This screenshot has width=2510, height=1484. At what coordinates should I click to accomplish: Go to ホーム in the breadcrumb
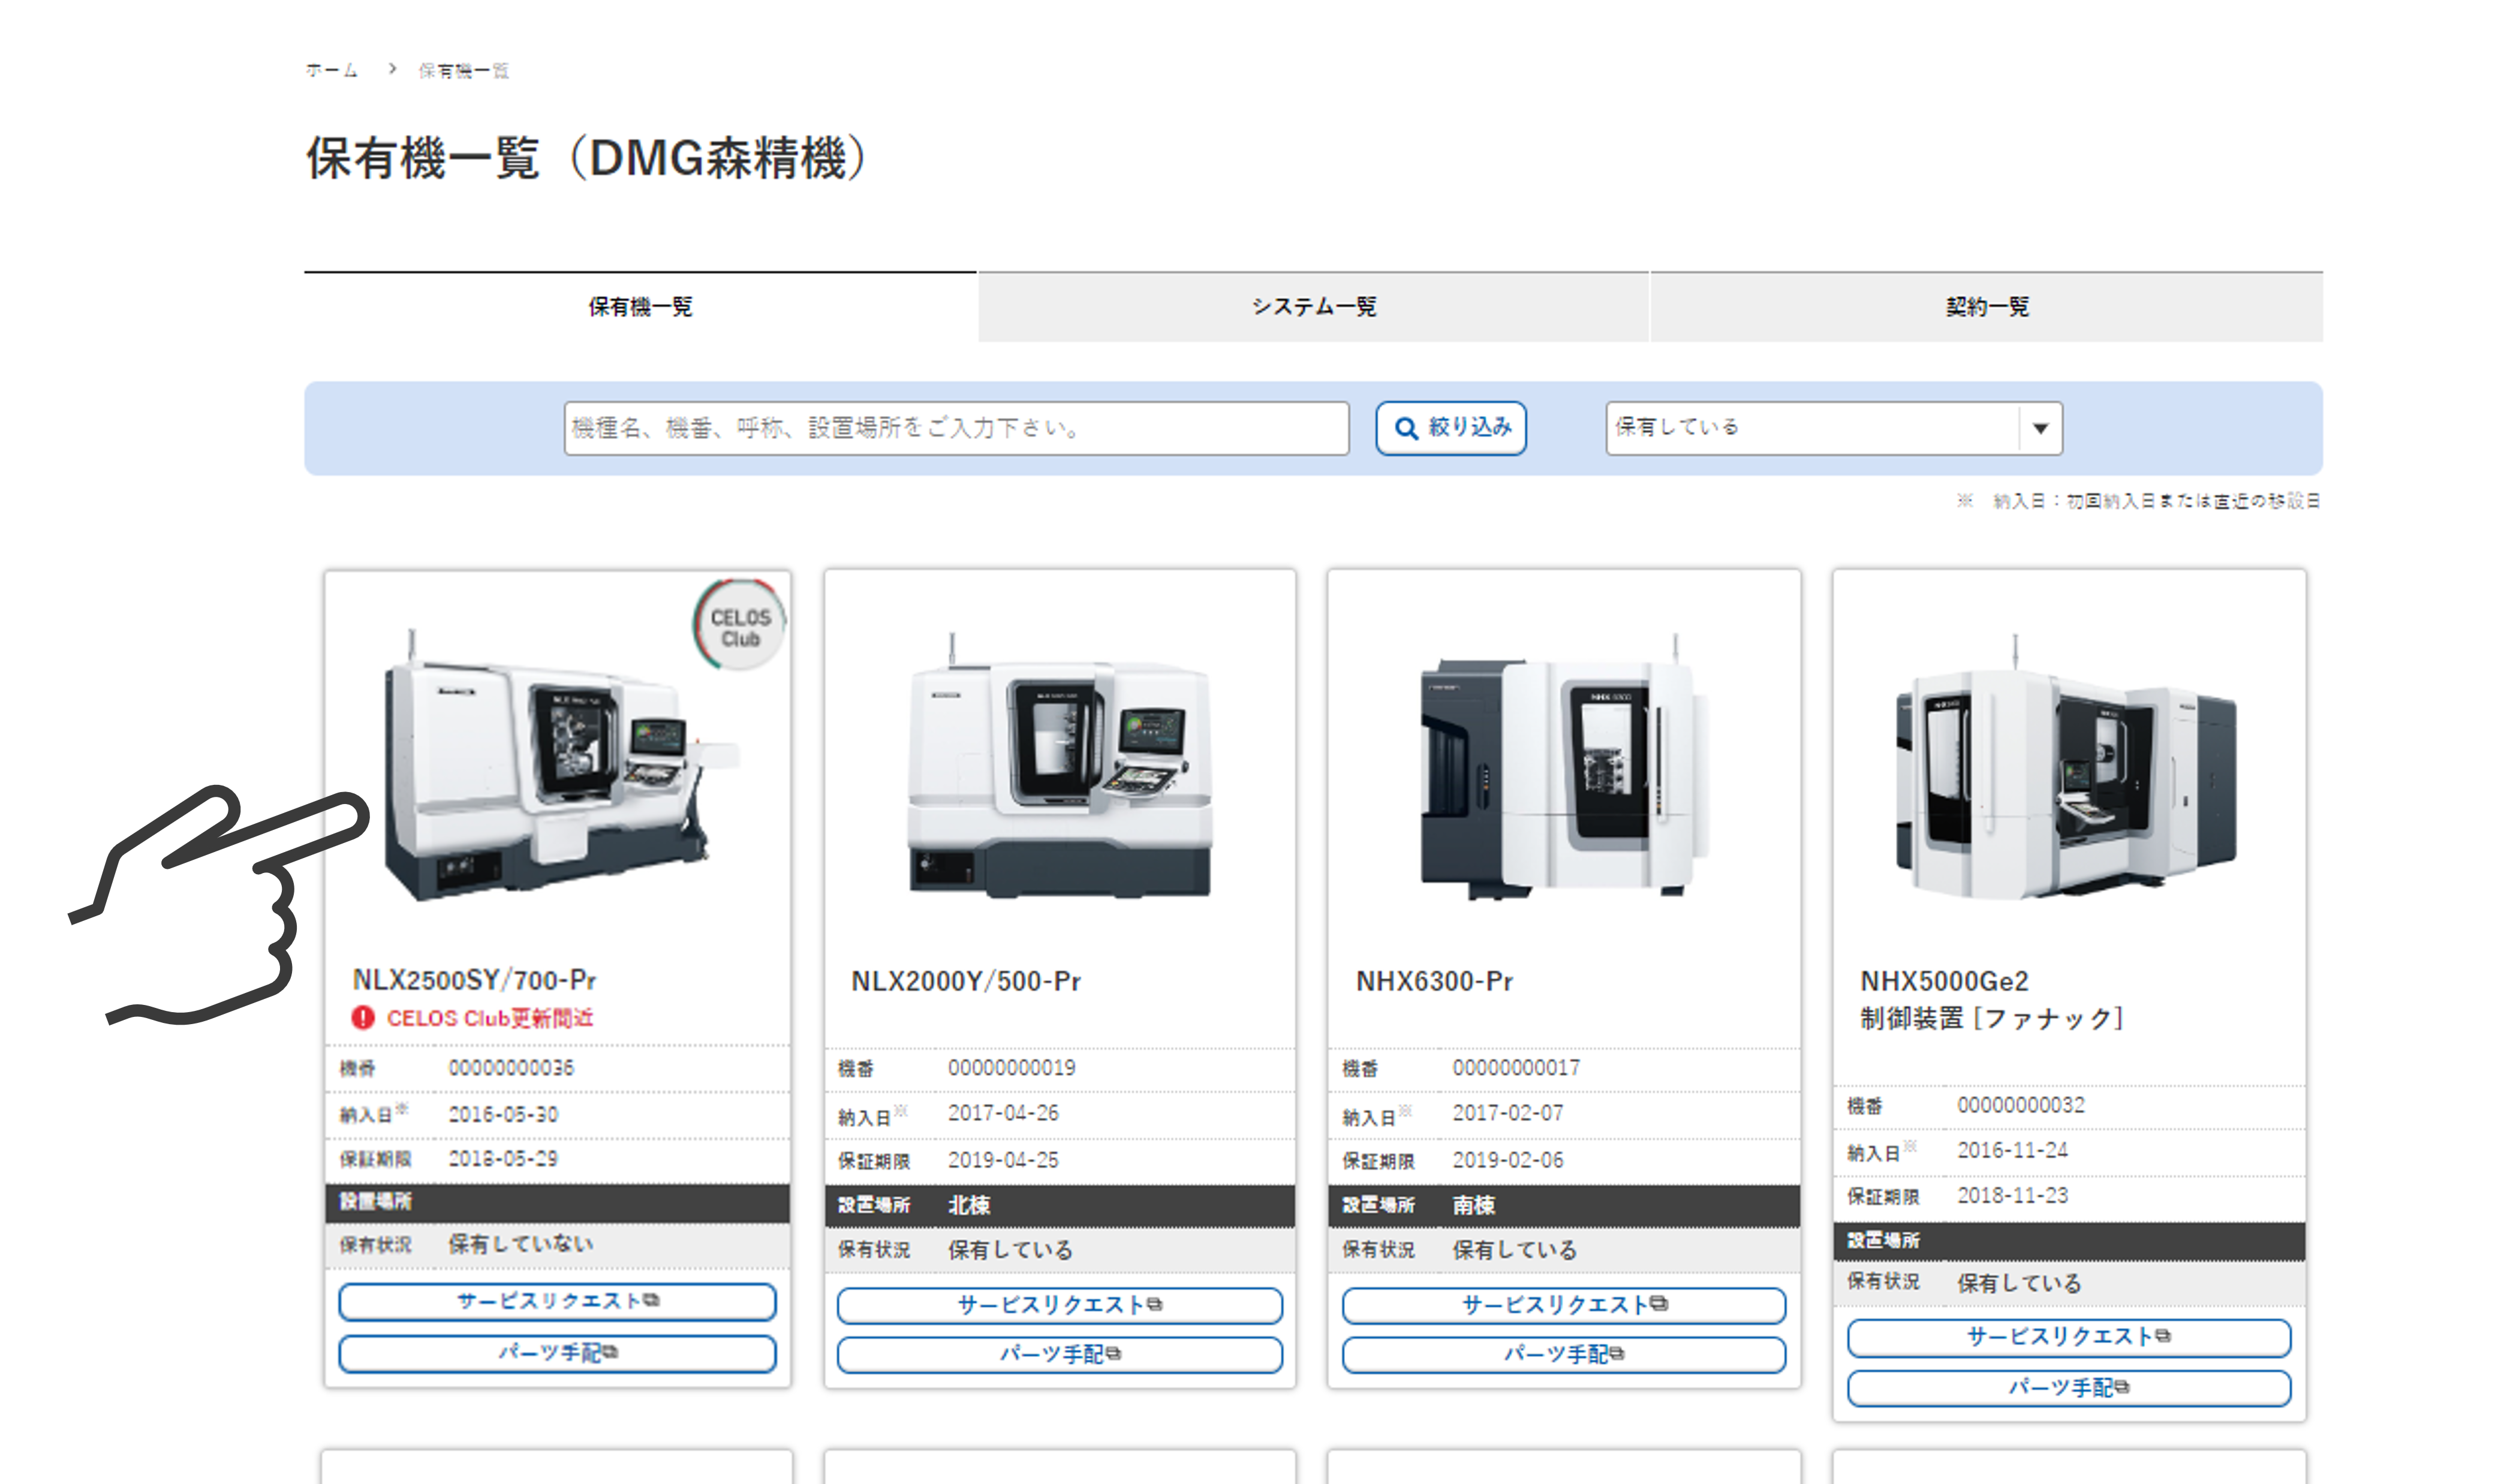pos(331,70)
